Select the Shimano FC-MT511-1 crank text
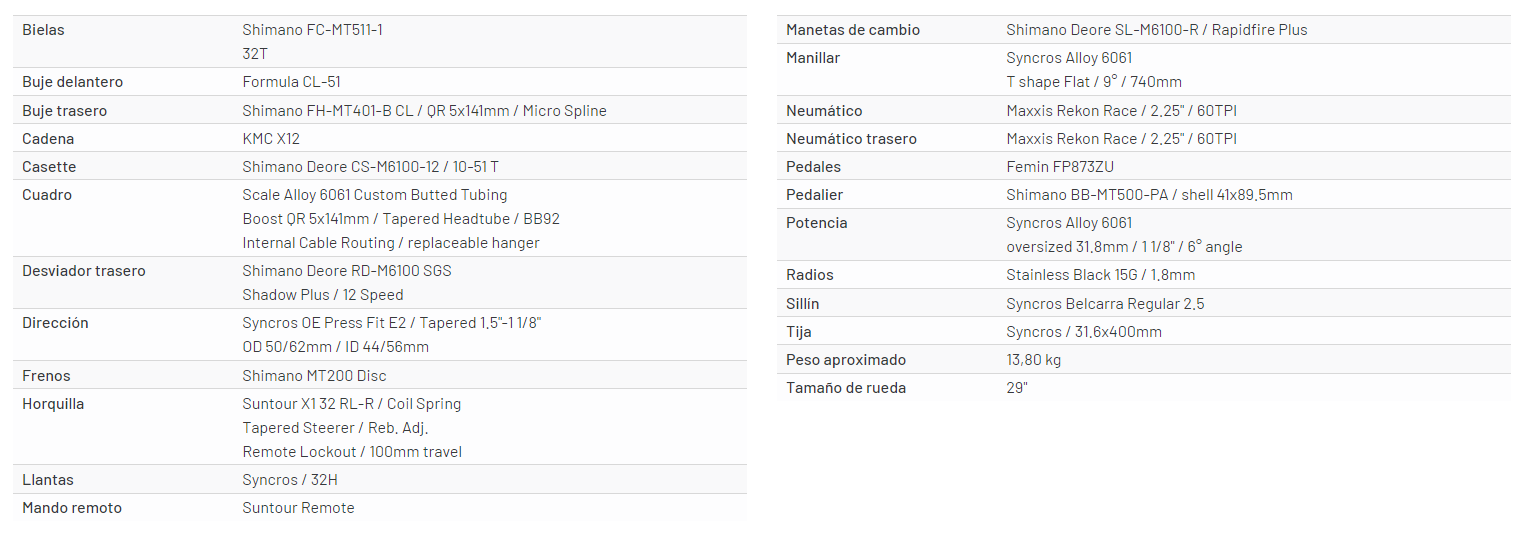The height and width of the screenshot is (538, 1521). [312, 30]
